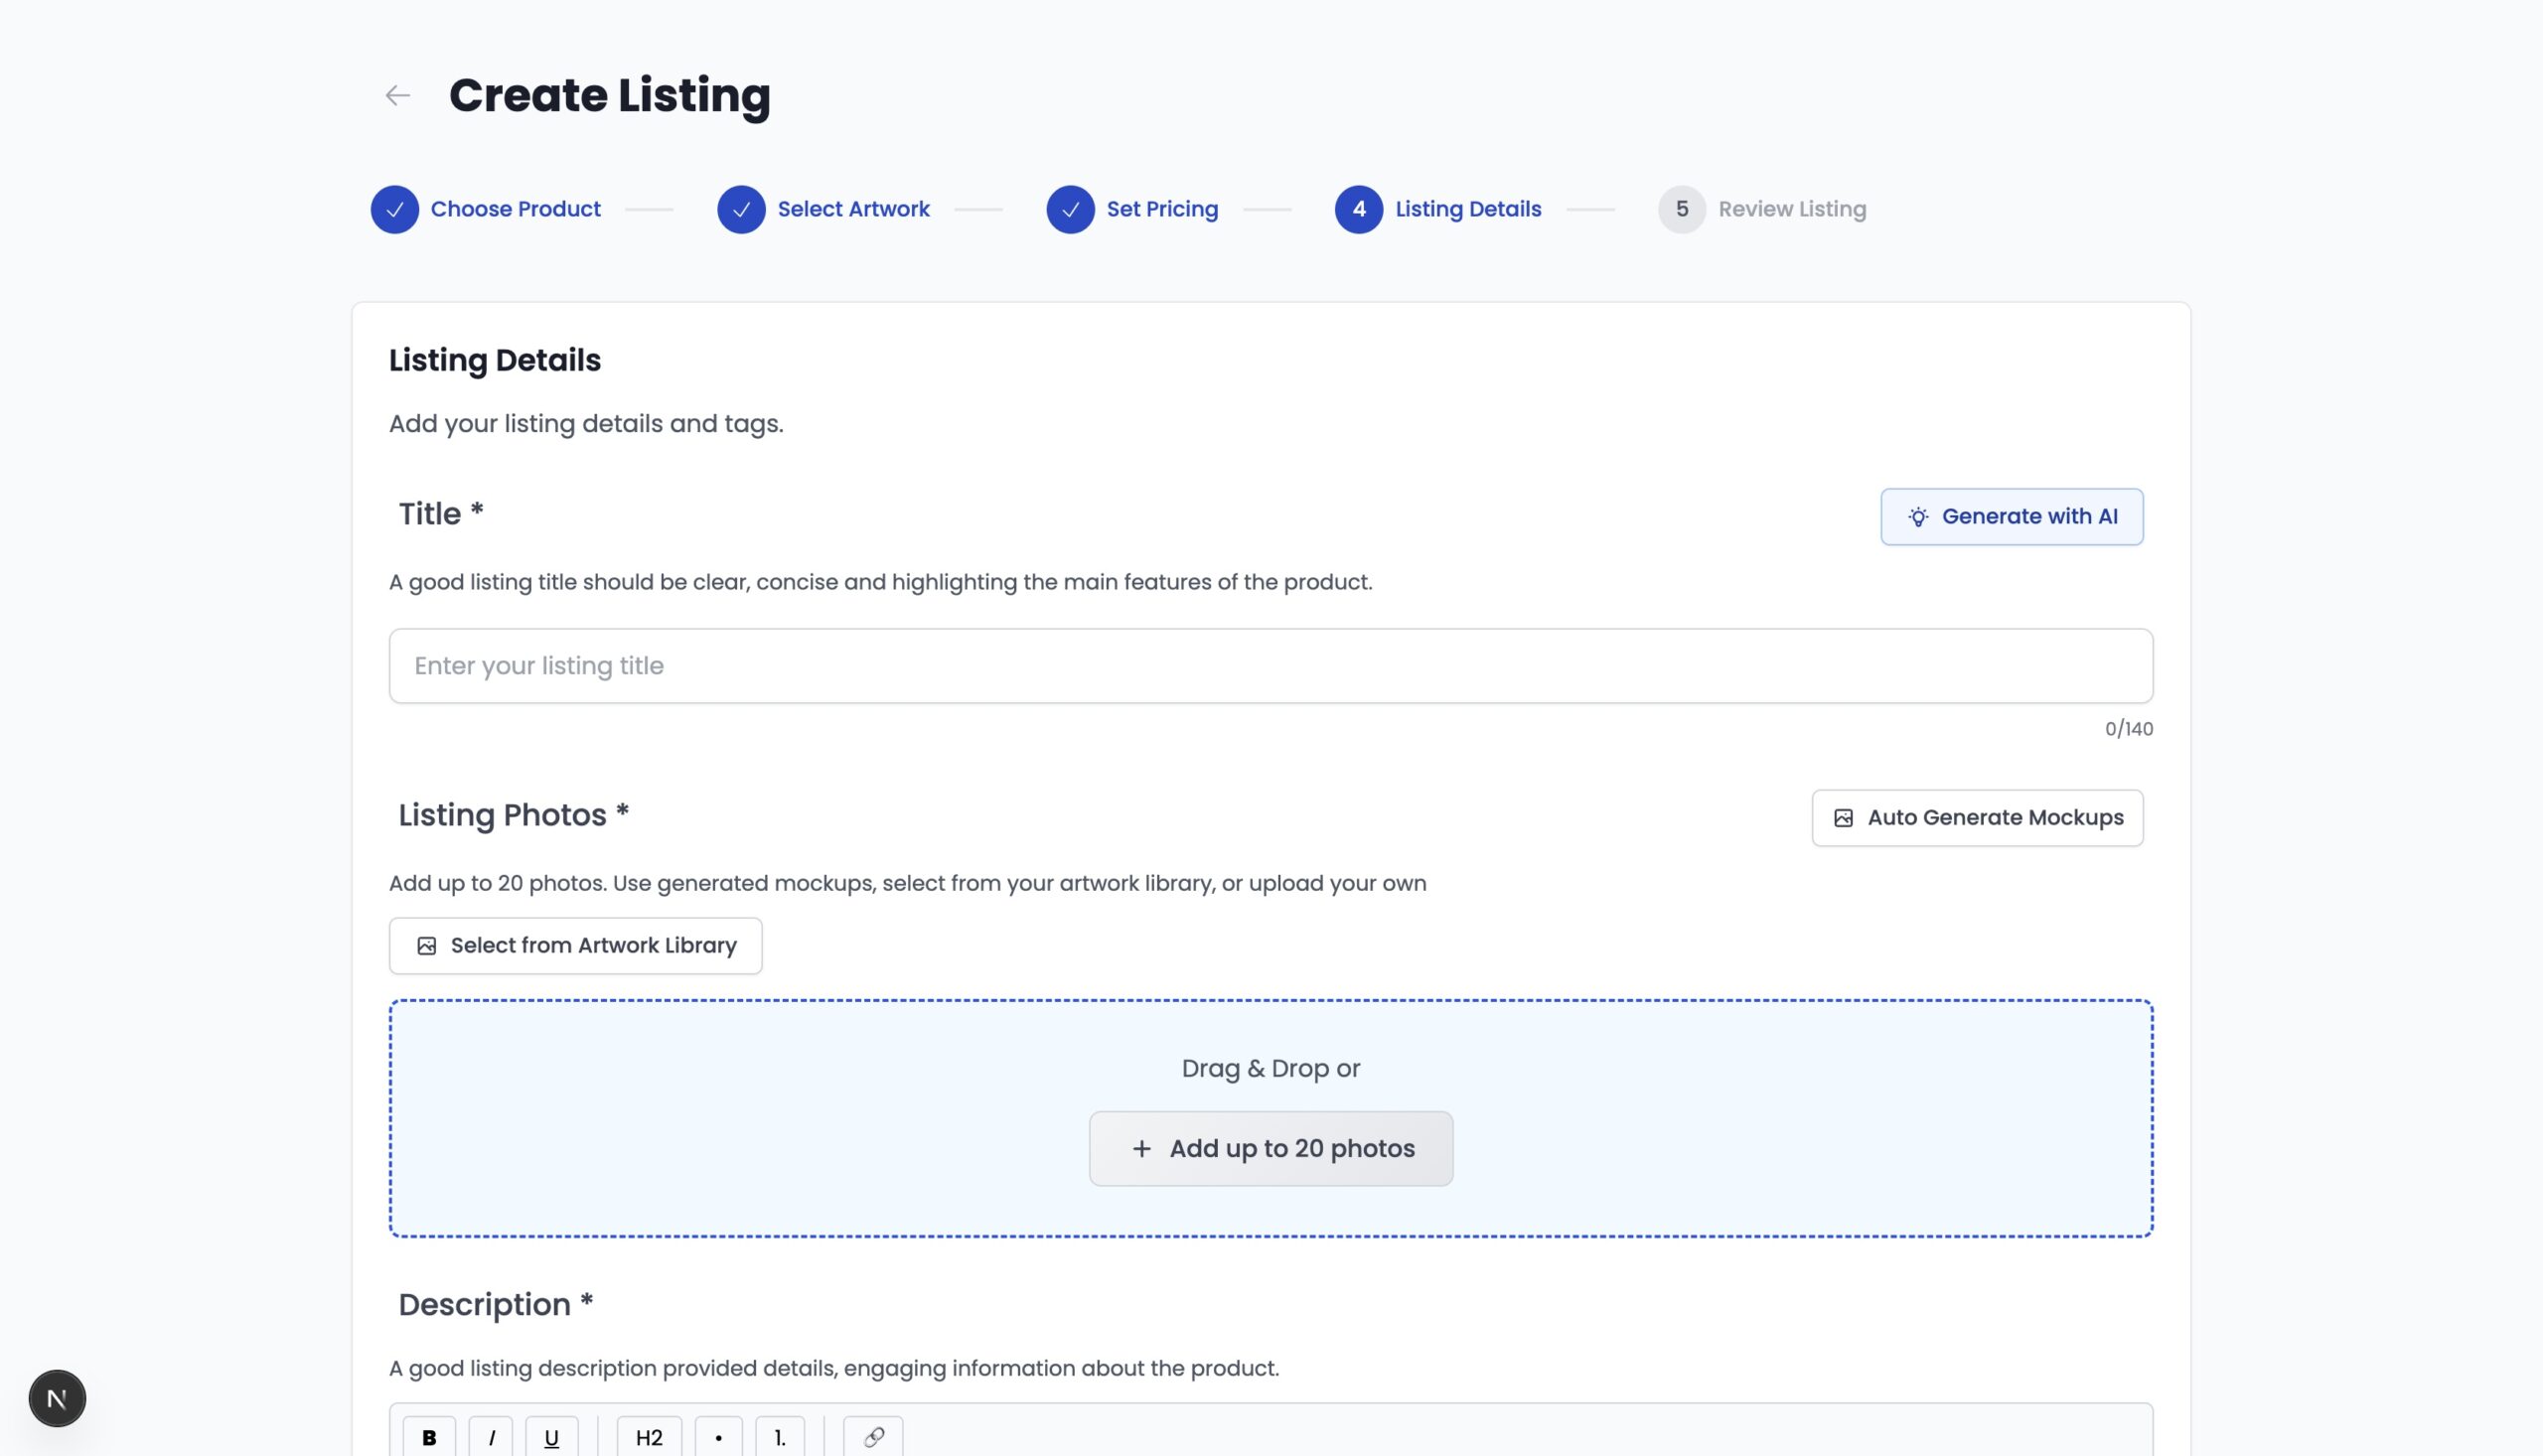Toggle bold formatting in description editor

click(429, 1437)
